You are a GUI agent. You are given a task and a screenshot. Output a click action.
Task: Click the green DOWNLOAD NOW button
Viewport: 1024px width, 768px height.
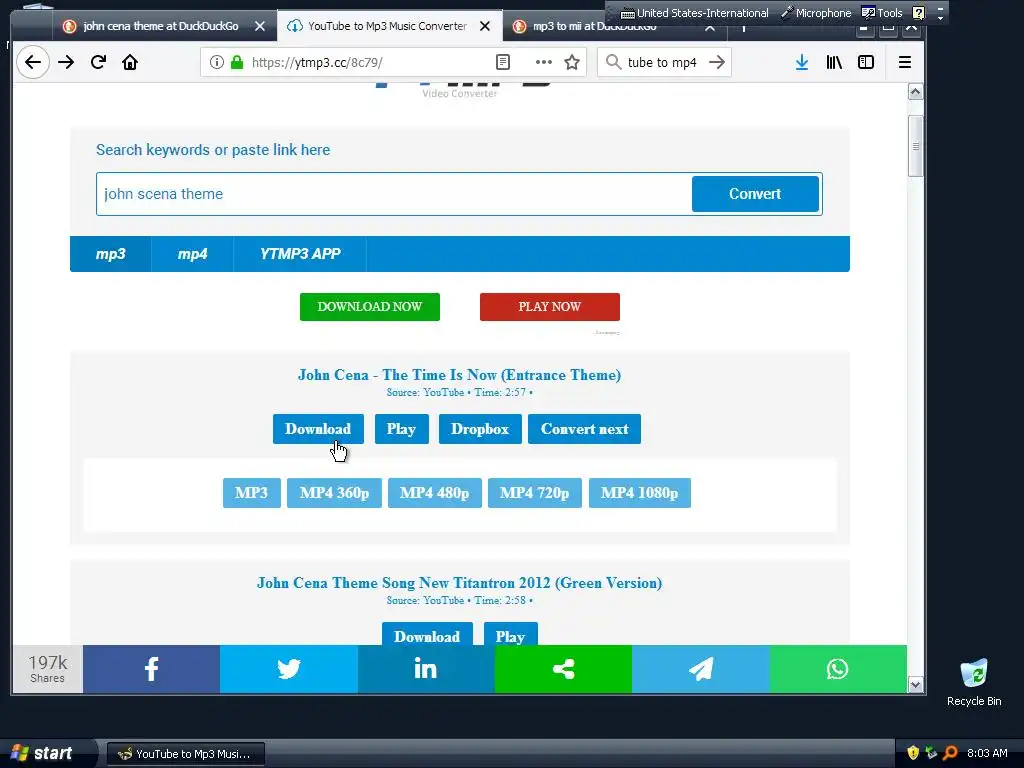(370, 307)
